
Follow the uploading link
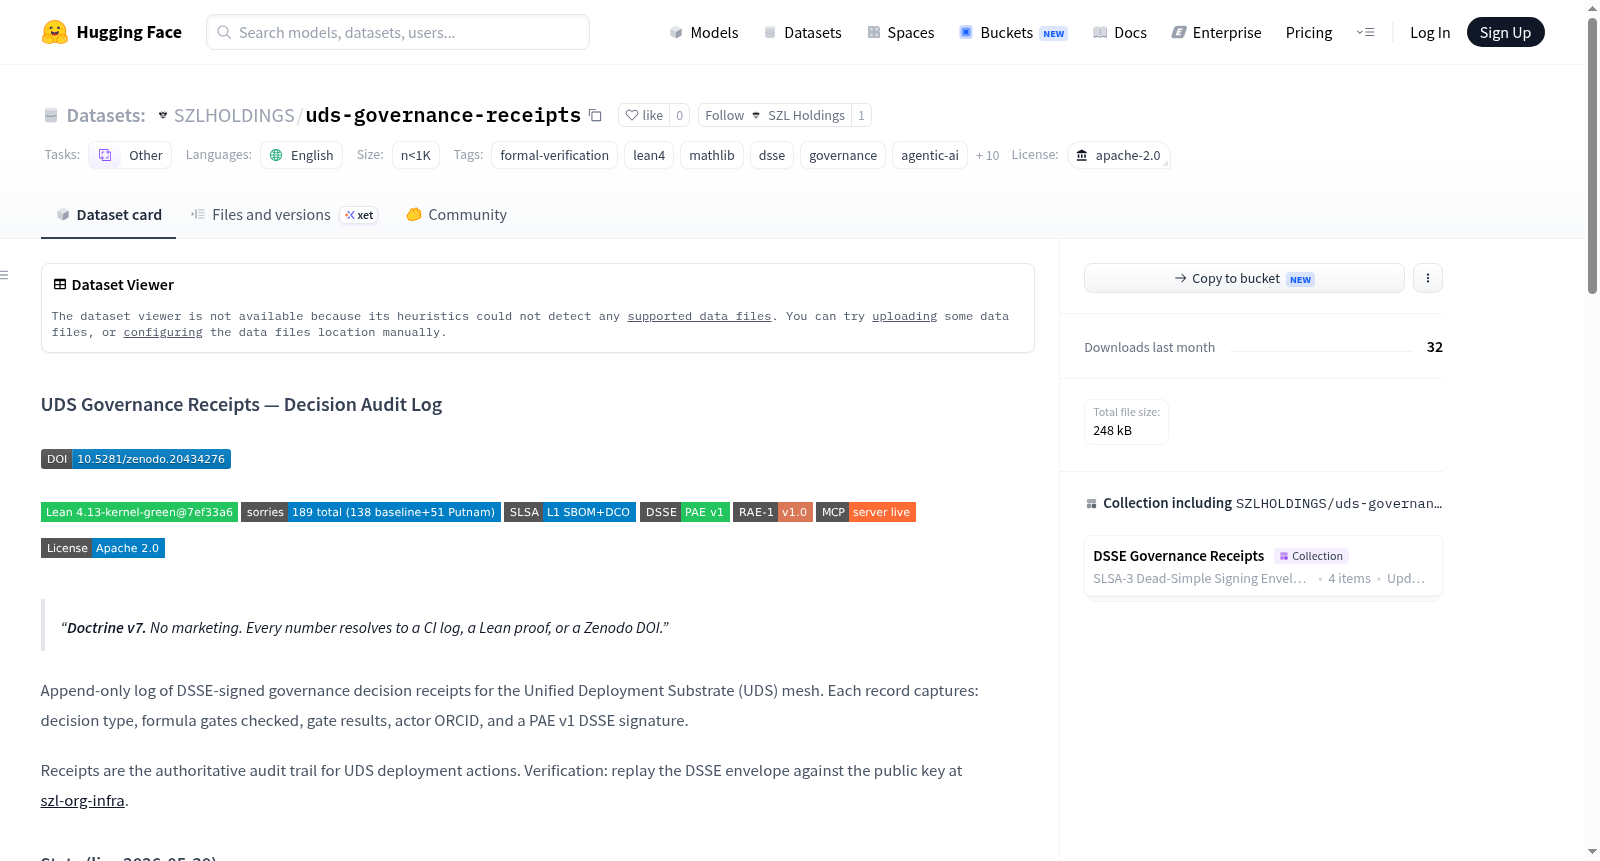pos(904,316)
